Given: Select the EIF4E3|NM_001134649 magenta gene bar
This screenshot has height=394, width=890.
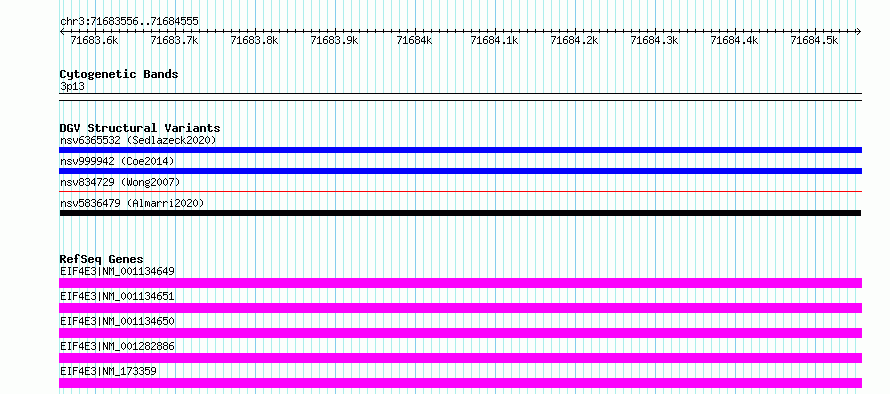Looking at the screenshot, I should (460, 283).
